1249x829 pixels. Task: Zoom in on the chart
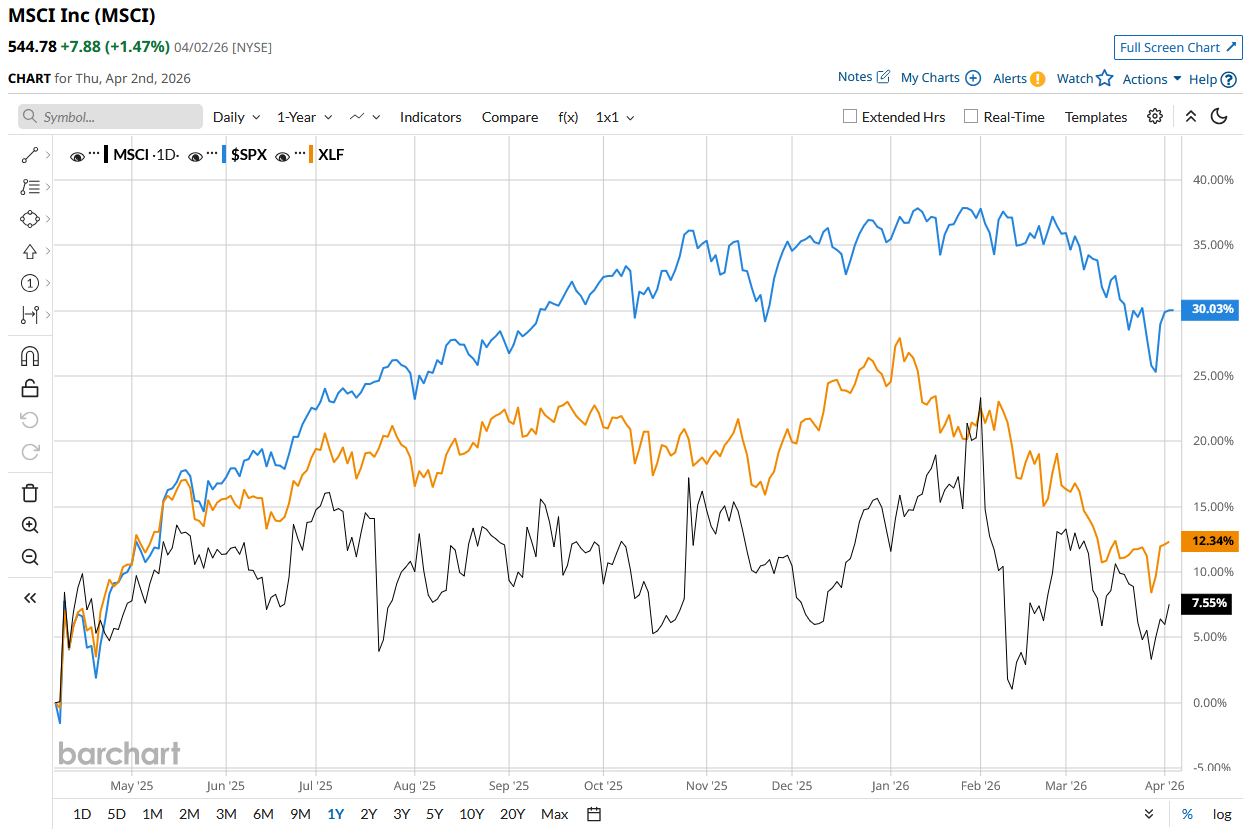coord(30,525)
